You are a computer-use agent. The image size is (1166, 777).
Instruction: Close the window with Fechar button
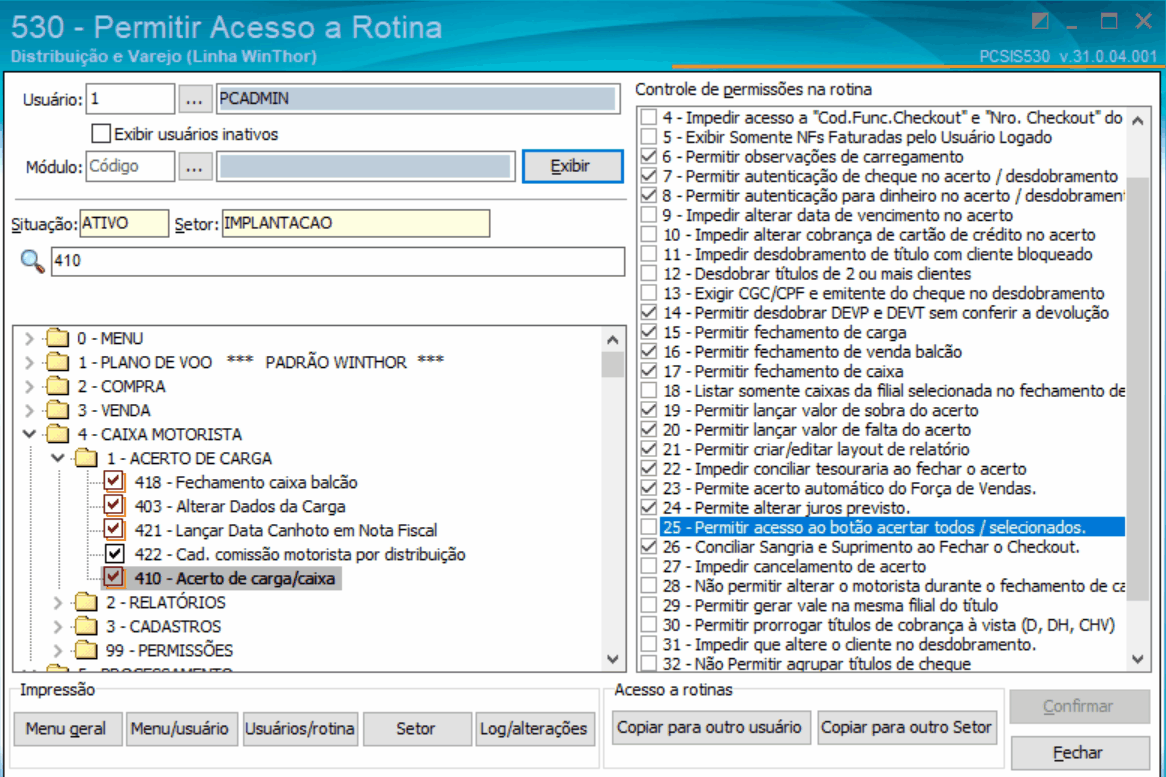point(1079,753)
